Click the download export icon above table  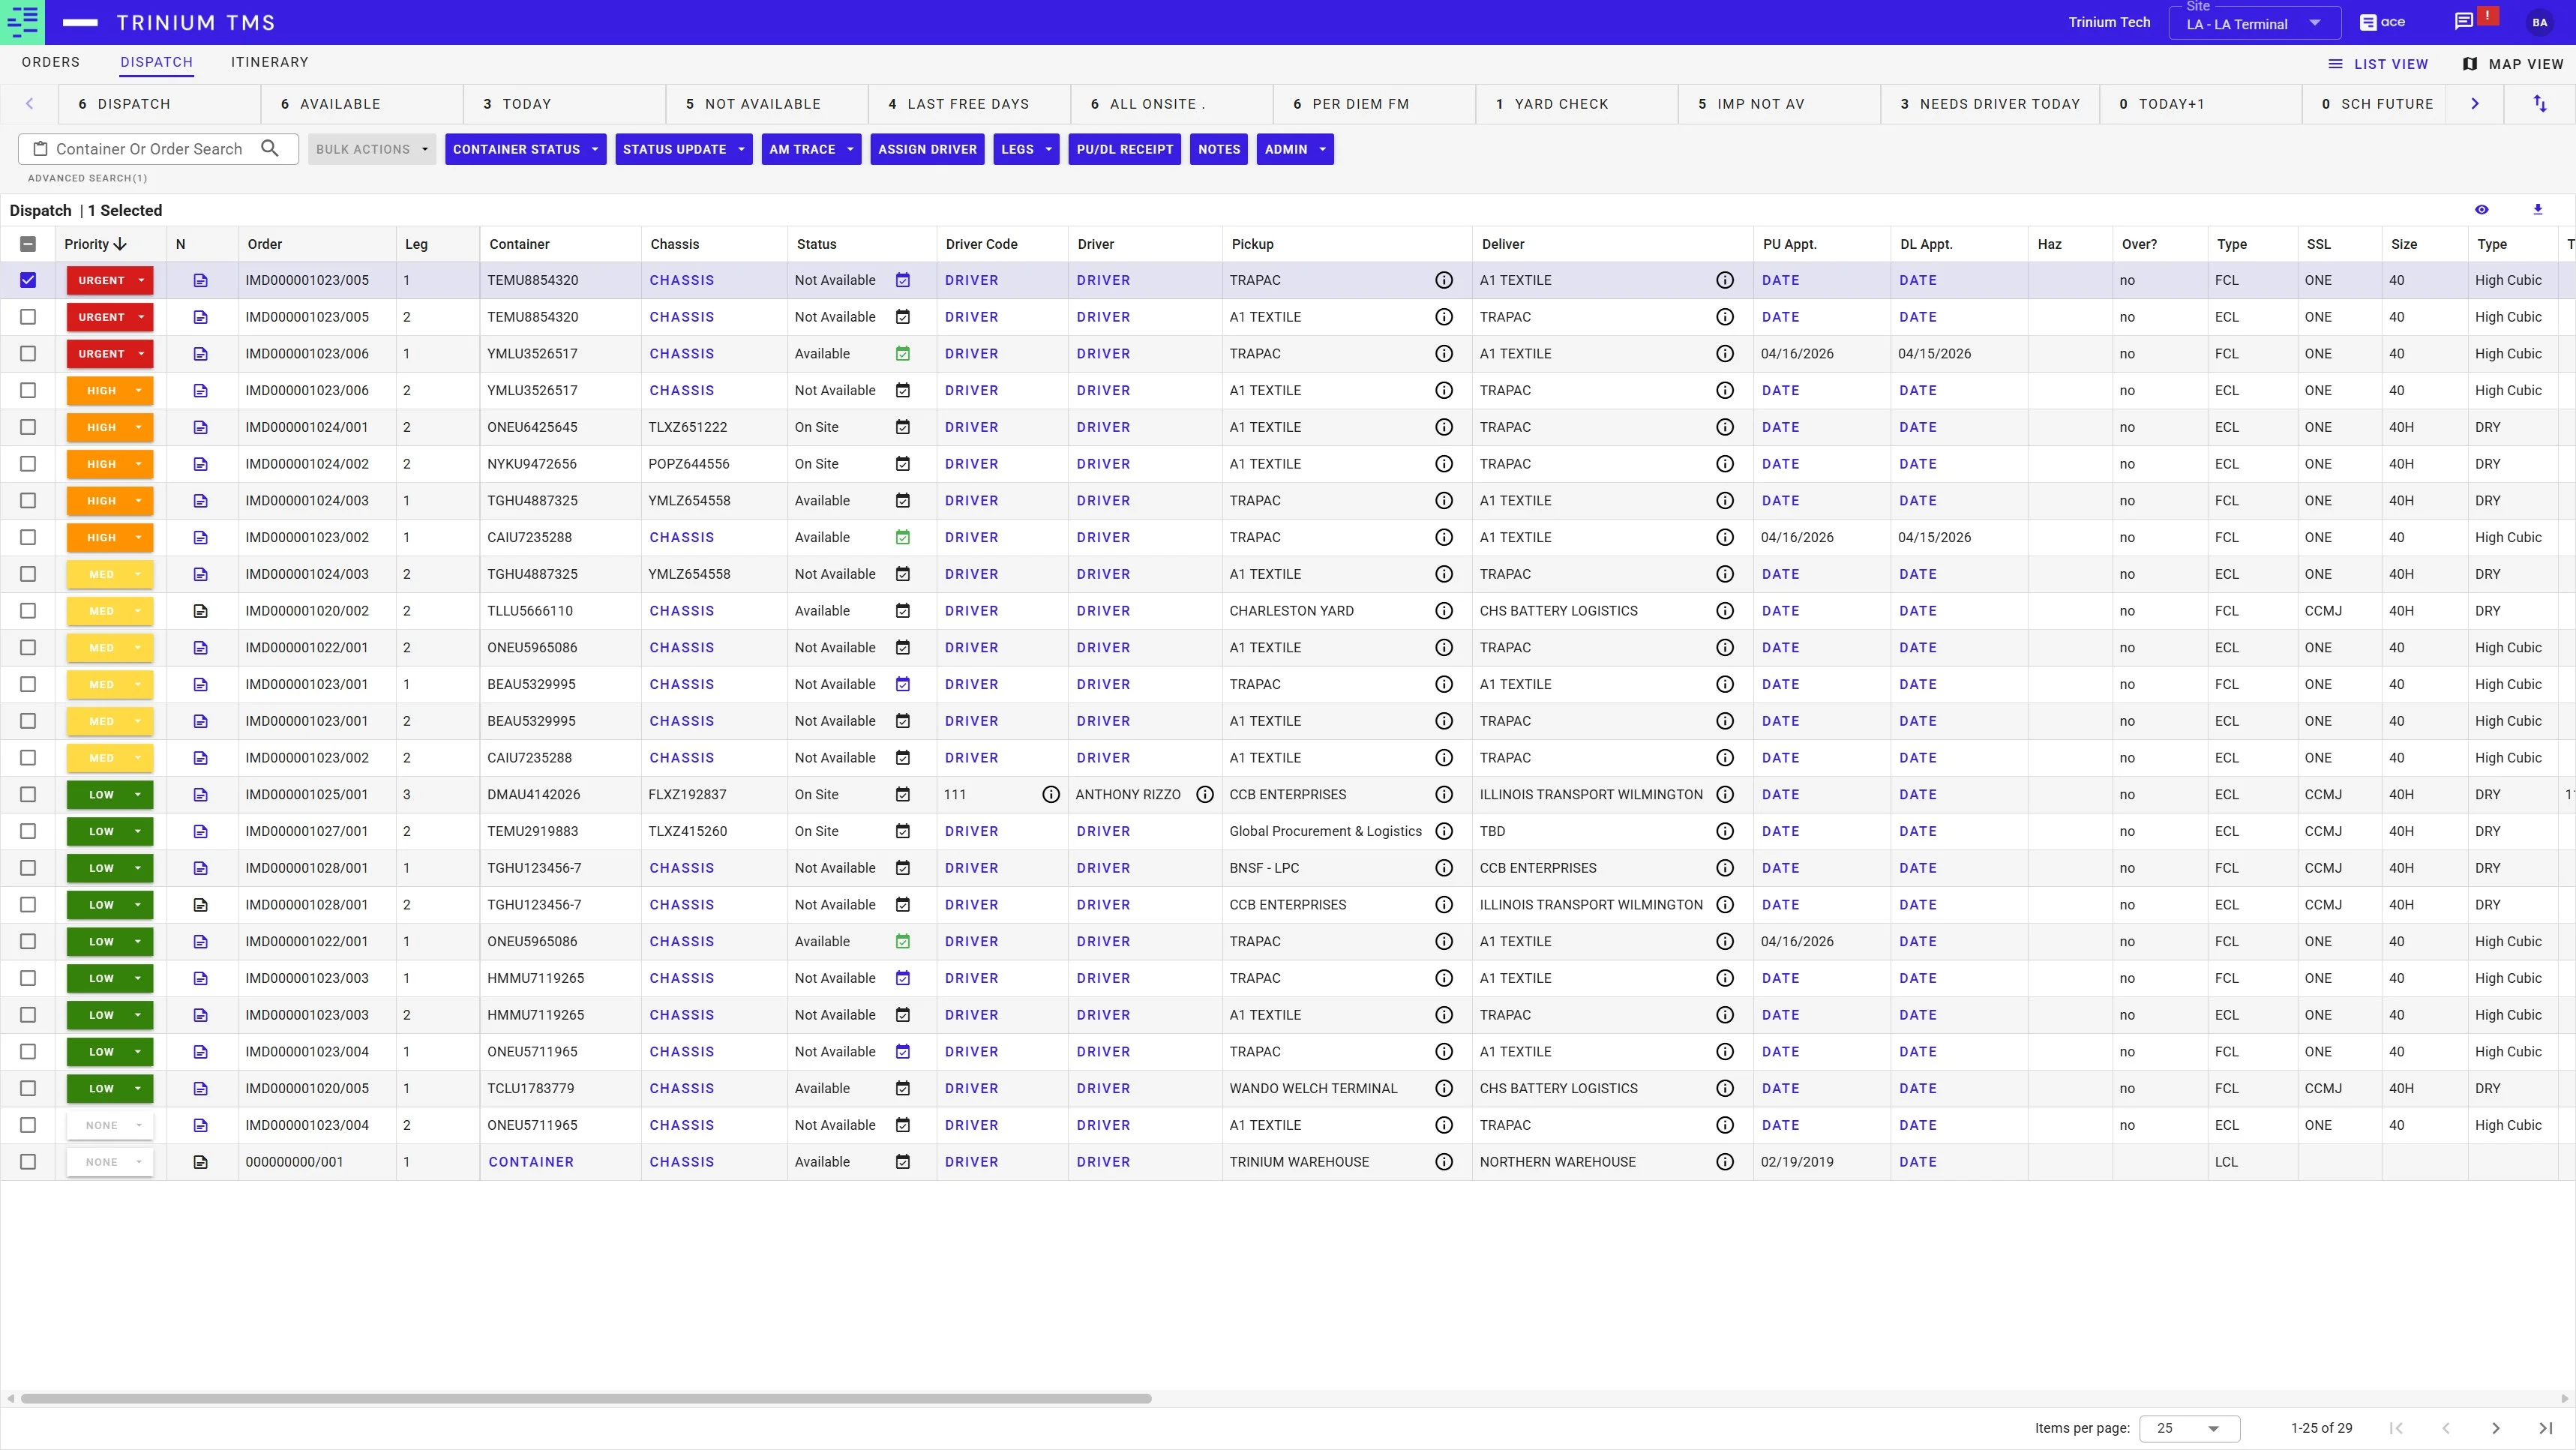coord(2537,210)
